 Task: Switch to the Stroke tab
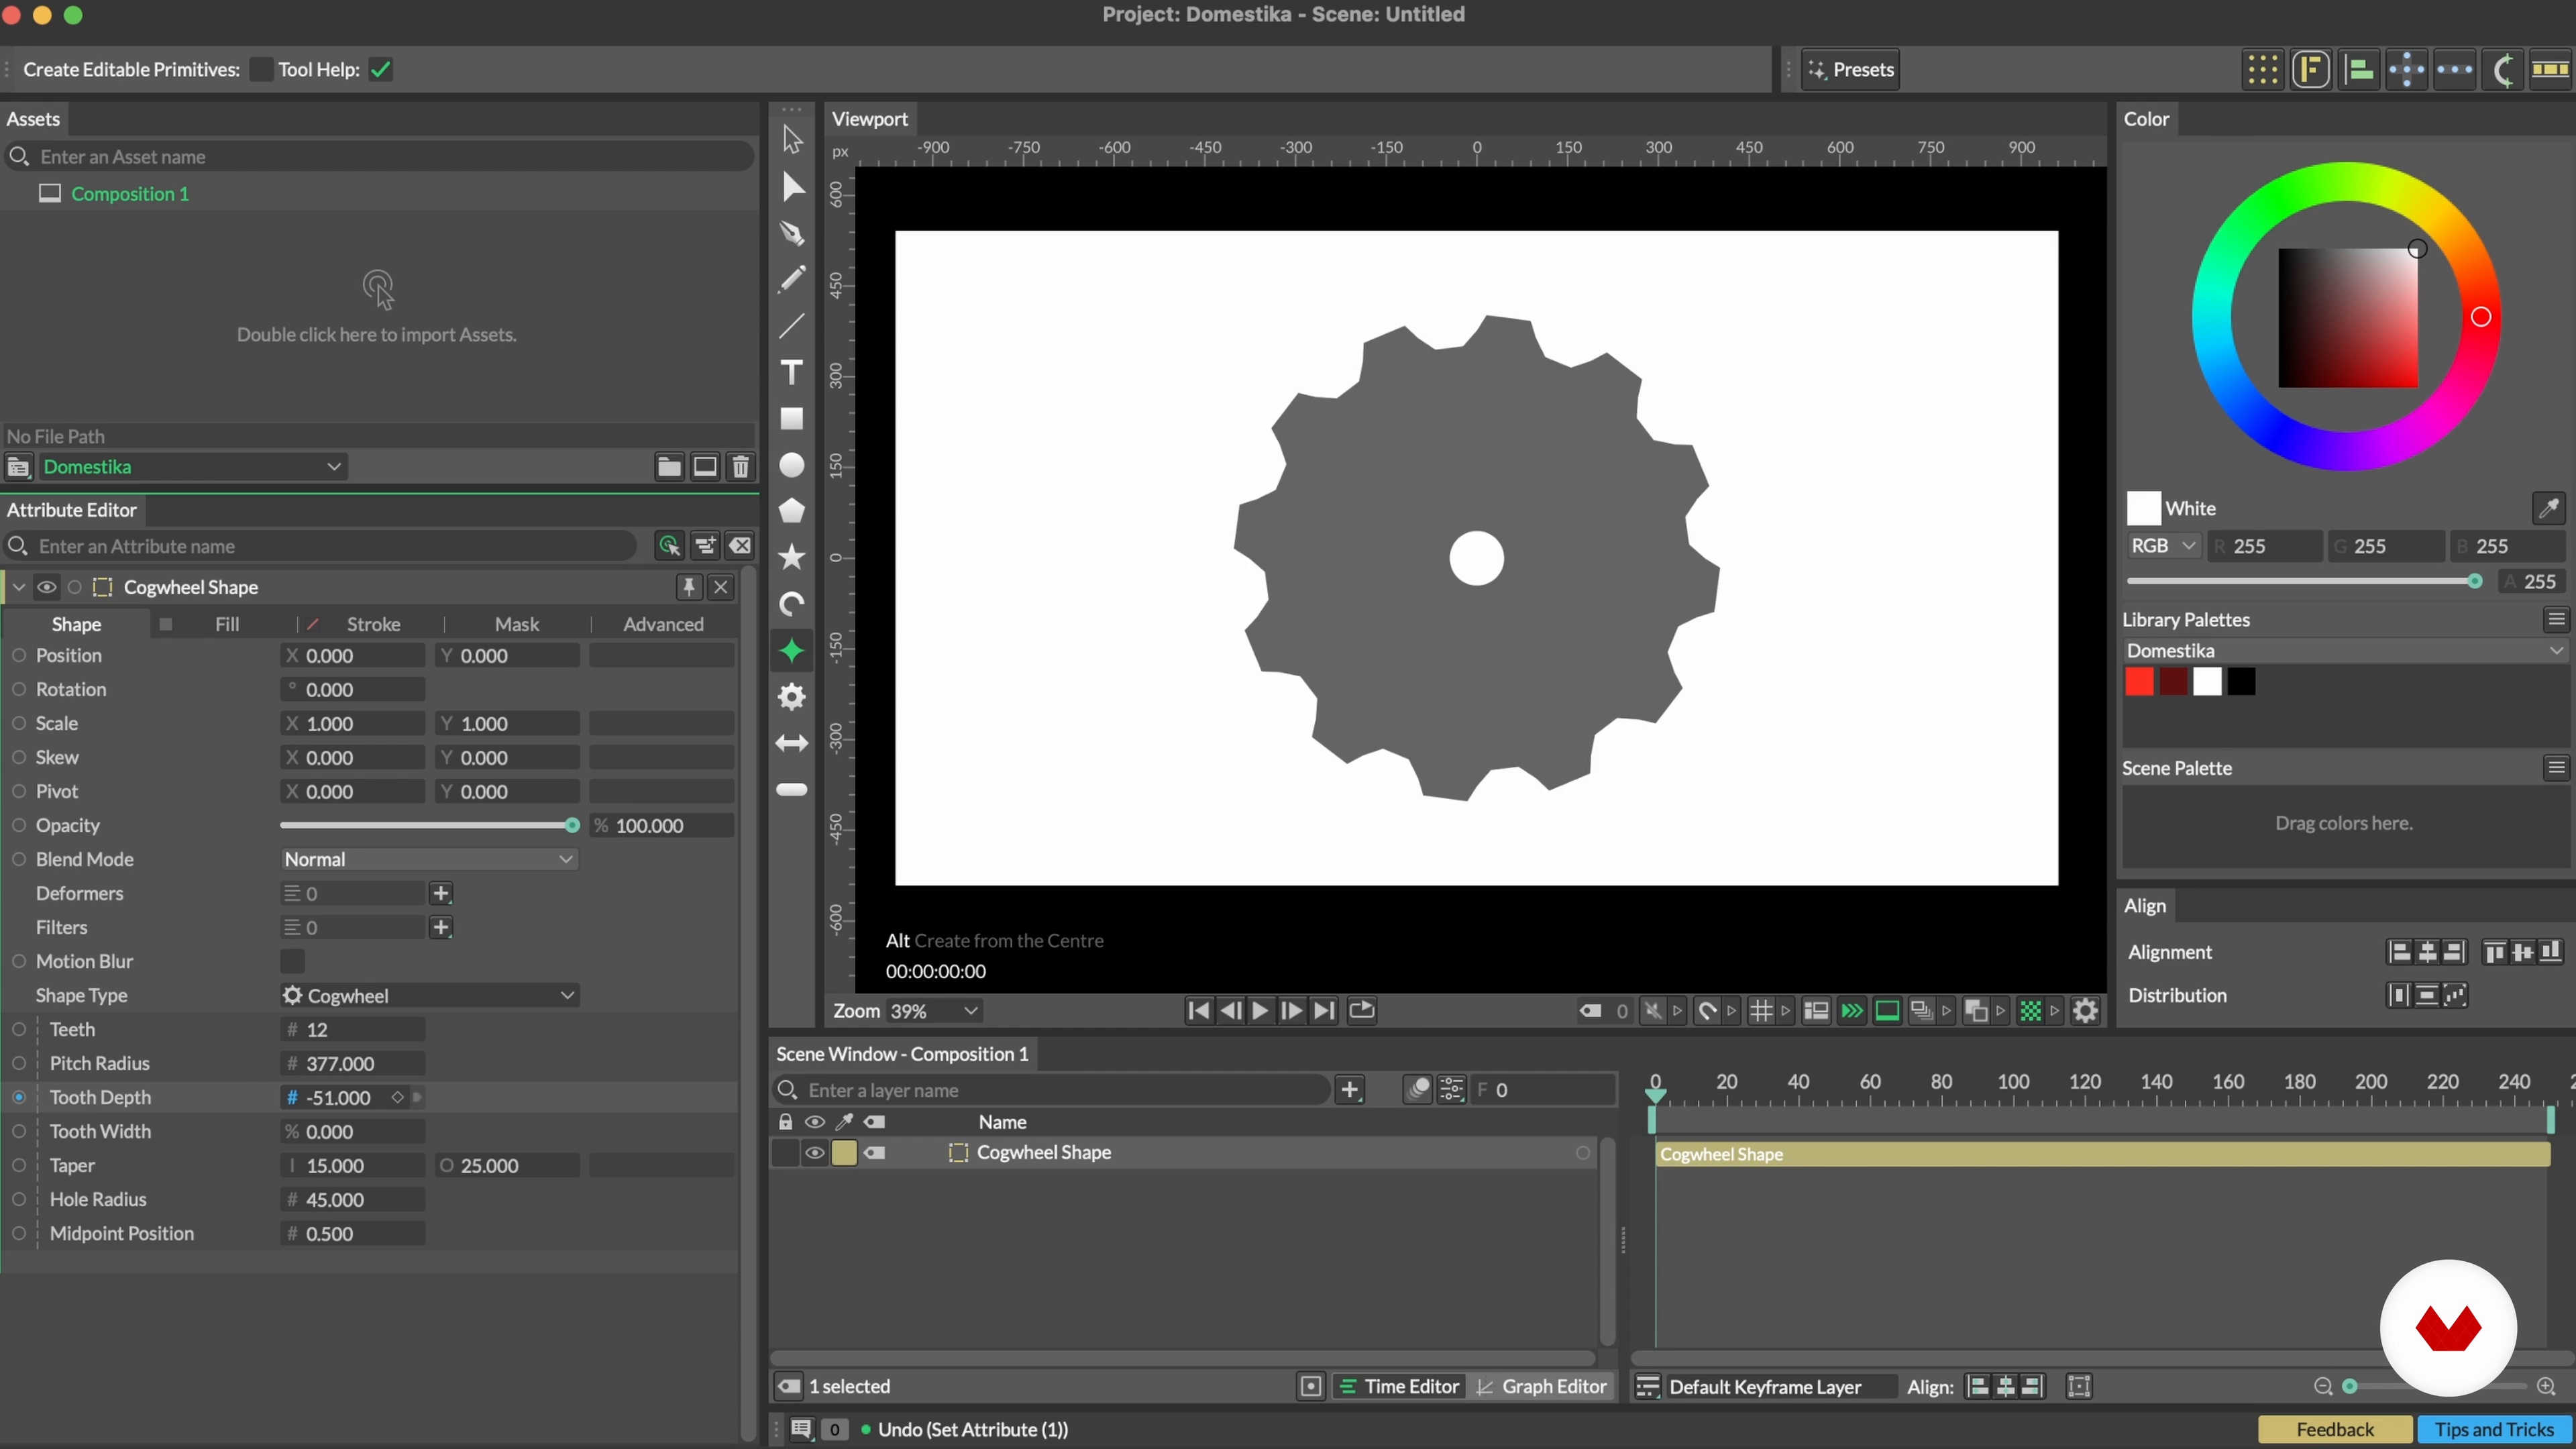373,624
